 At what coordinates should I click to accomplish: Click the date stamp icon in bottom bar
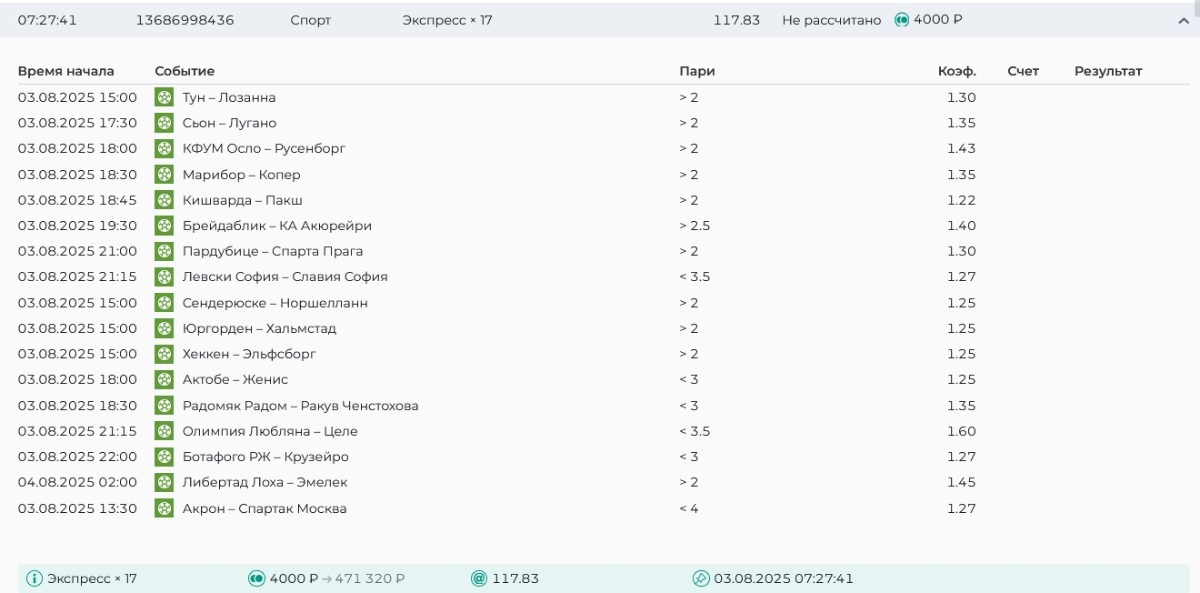point(701,579)
